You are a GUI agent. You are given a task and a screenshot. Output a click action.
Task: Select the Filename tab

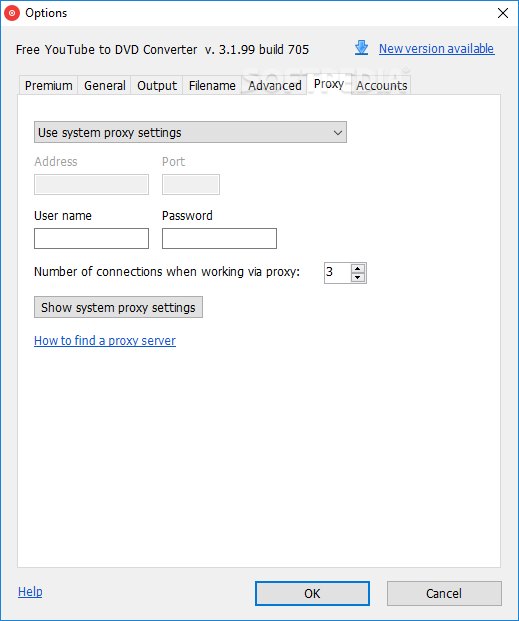click(x=212, y=85)
